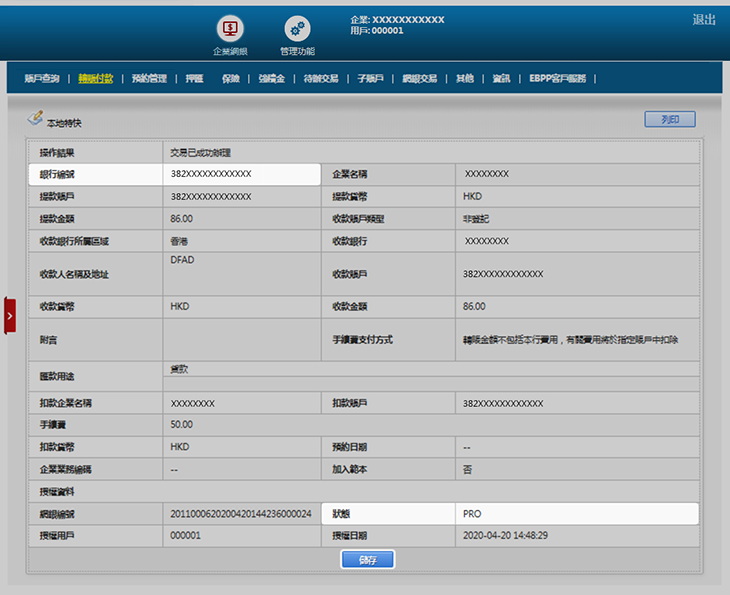This screenshot has width=730, height=595.
Task: Select the 子賬戶 menu
Action: click(x=369, y=78)
